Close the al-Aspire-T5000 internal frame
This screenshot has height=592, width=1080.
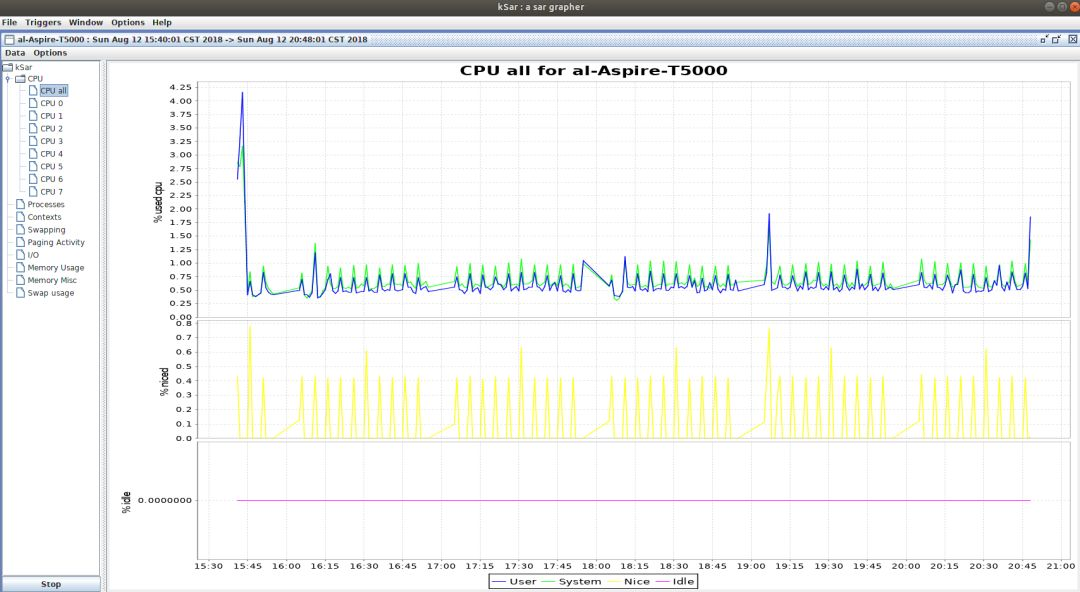tap(1072, 39)
